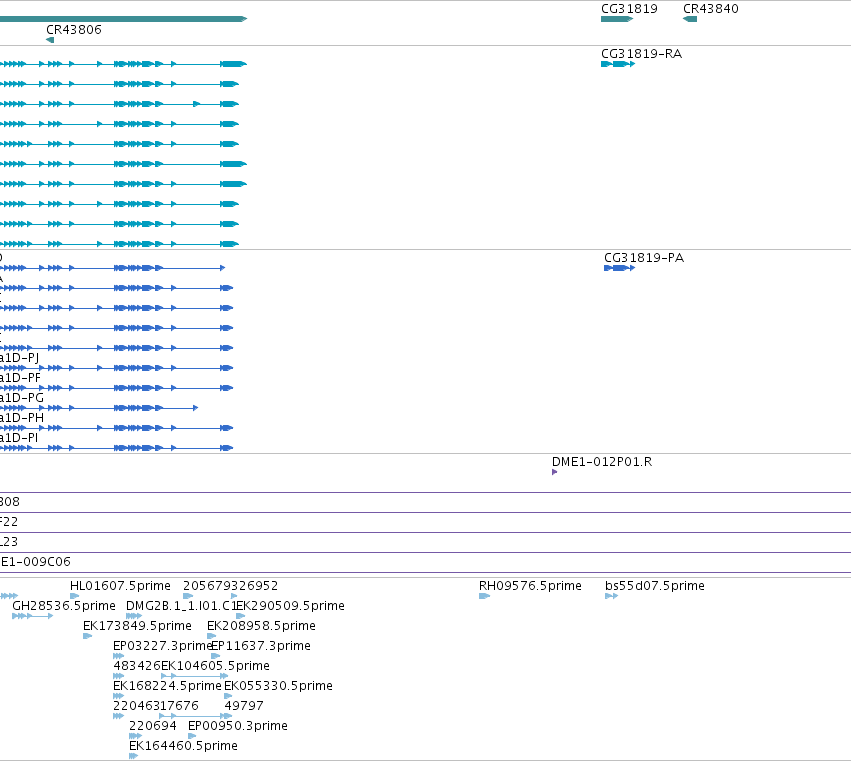The height and width of the screenshot is (761, 851).
Task: Select the a1D-PI protein label
Action: [19, 438]
